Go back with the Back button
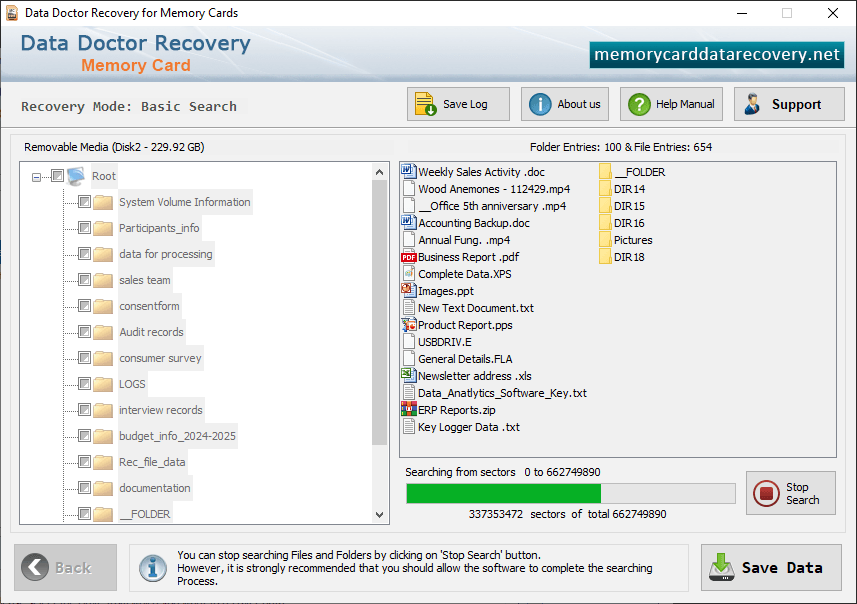 click(x=66, y=567)
